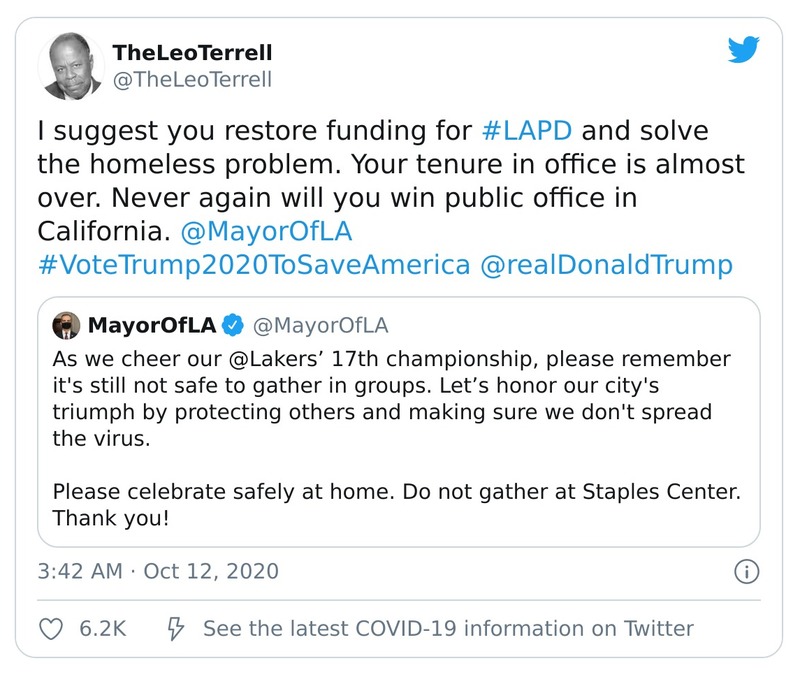Click the @TheLeoTerrell handle
The width and height of the screenshot is (800, 677).
(x=192, y=79)
